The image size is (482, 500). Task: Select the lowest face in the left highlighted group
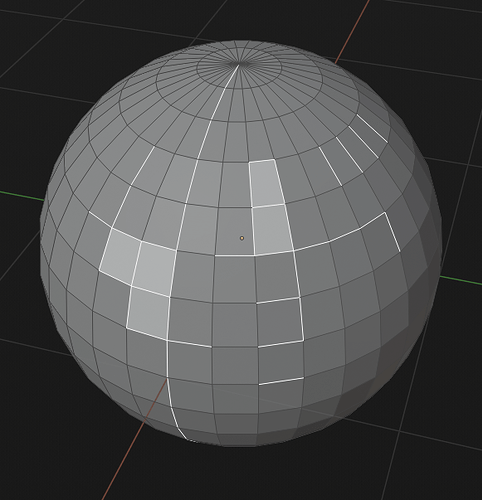tap(149, 313)
